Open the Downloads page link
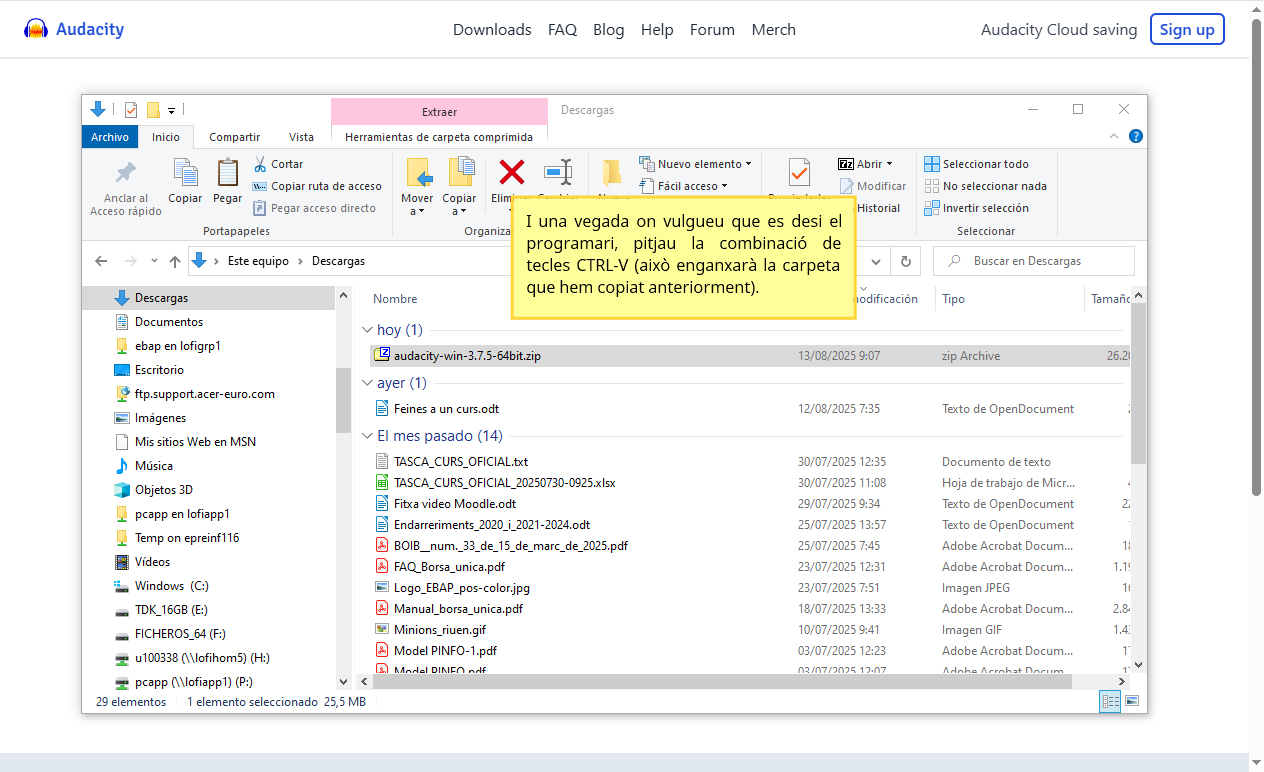The height and width of the screenshot is (772, 1264). tap(492, 30)
